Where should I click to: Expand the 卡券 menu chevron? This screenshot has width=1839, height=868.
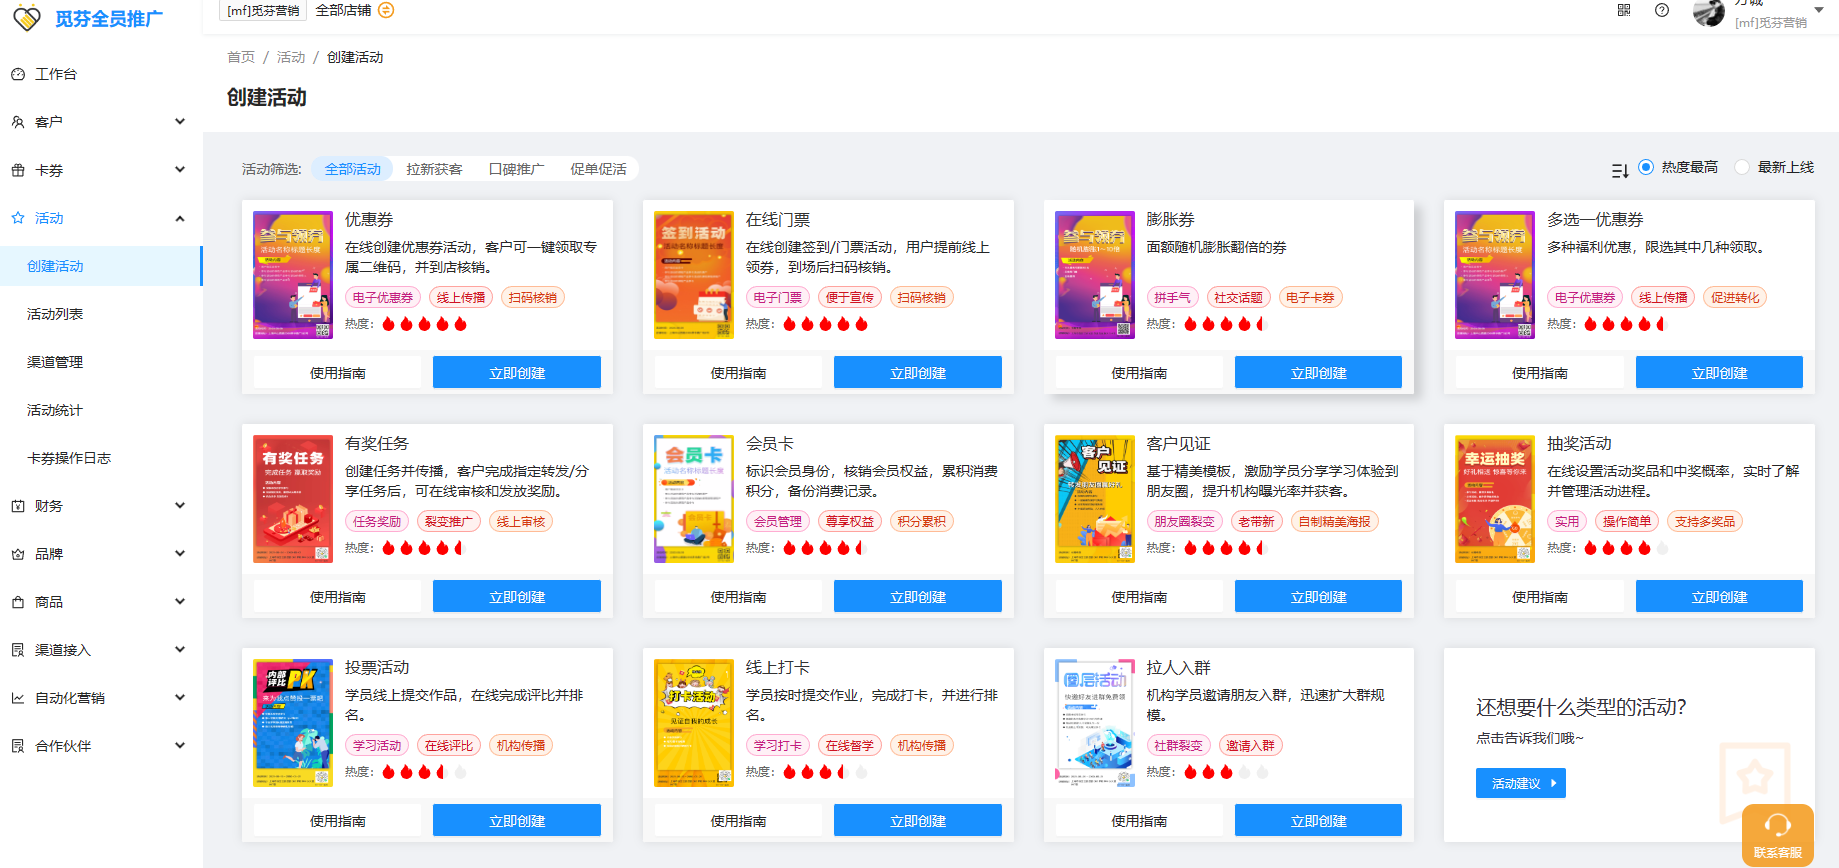180,170
